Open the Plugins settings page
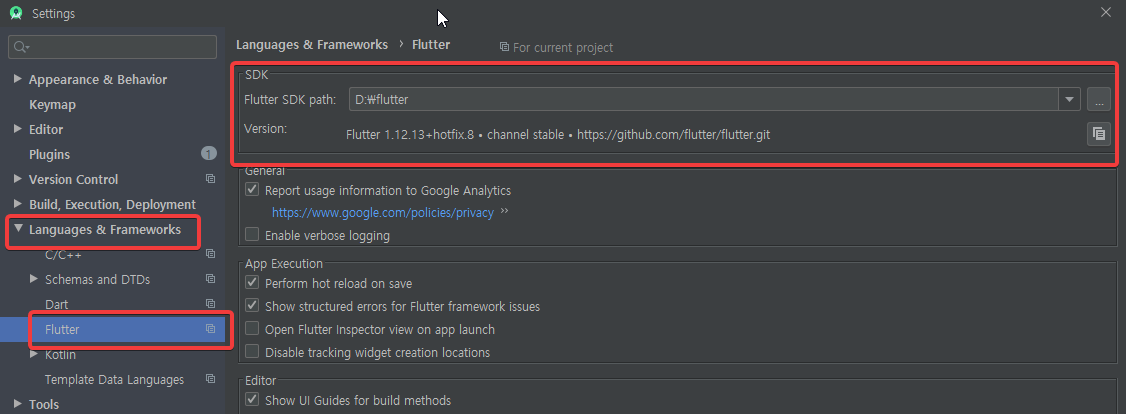Image resolution: width=1126 pixels, height=414 pixels. [x=50, y=154]
